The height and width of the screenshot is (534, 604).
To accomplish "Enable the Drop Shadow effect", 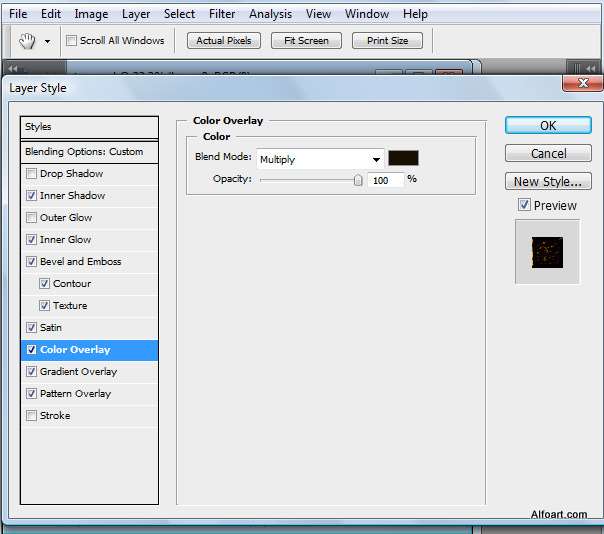I will 31,173.
